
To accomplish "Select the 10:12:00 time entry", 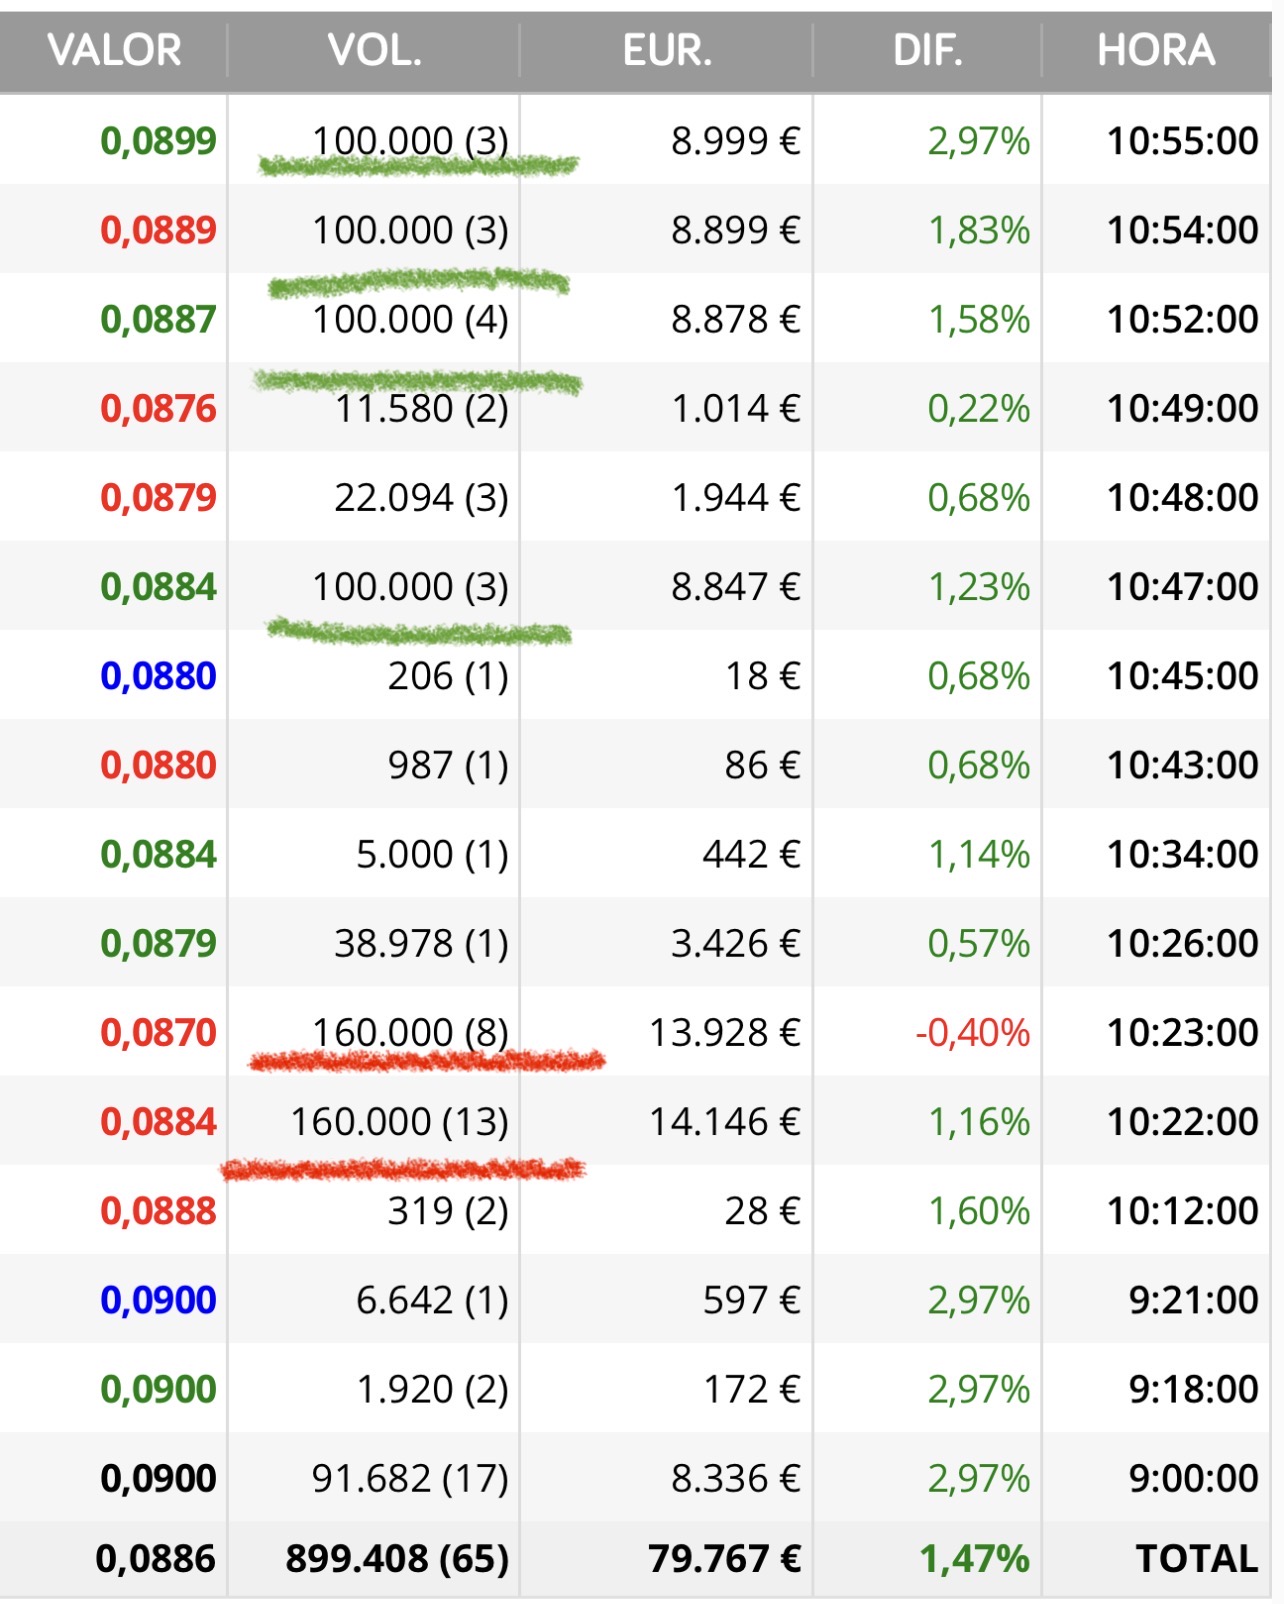I will (1182, 1211).
